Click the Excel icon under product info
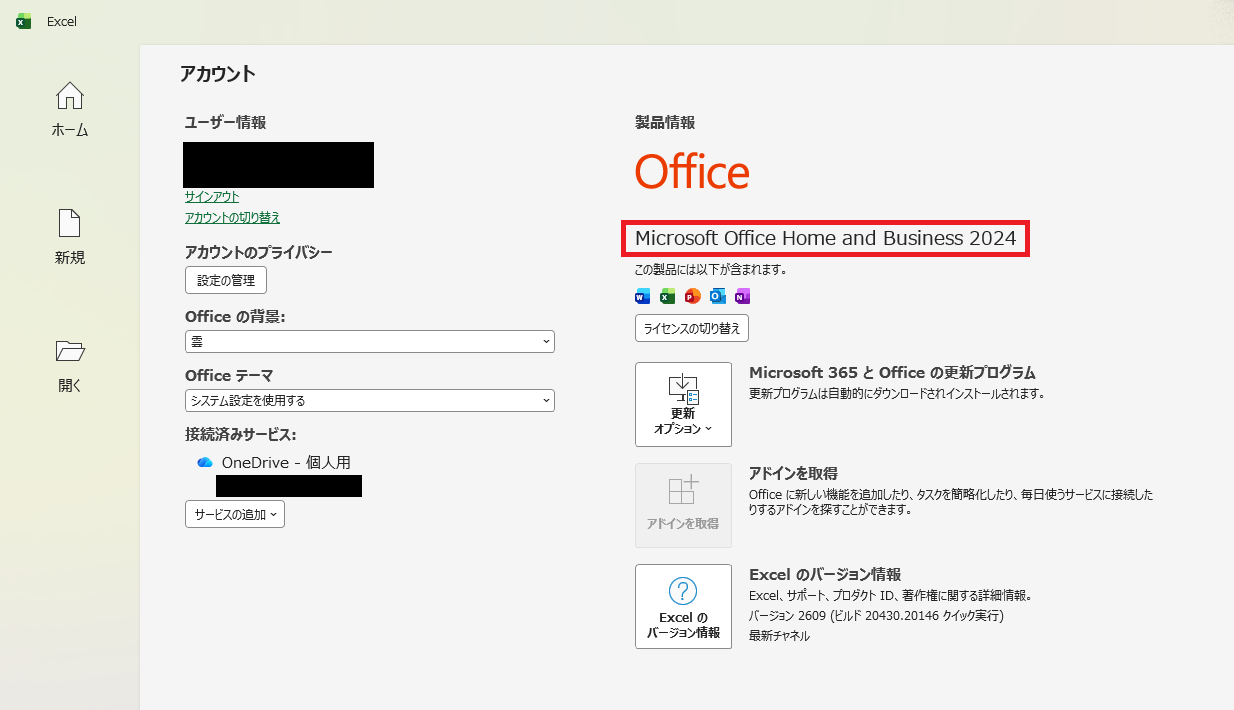This screenshot has width=1234, height=710. [667, 296]
